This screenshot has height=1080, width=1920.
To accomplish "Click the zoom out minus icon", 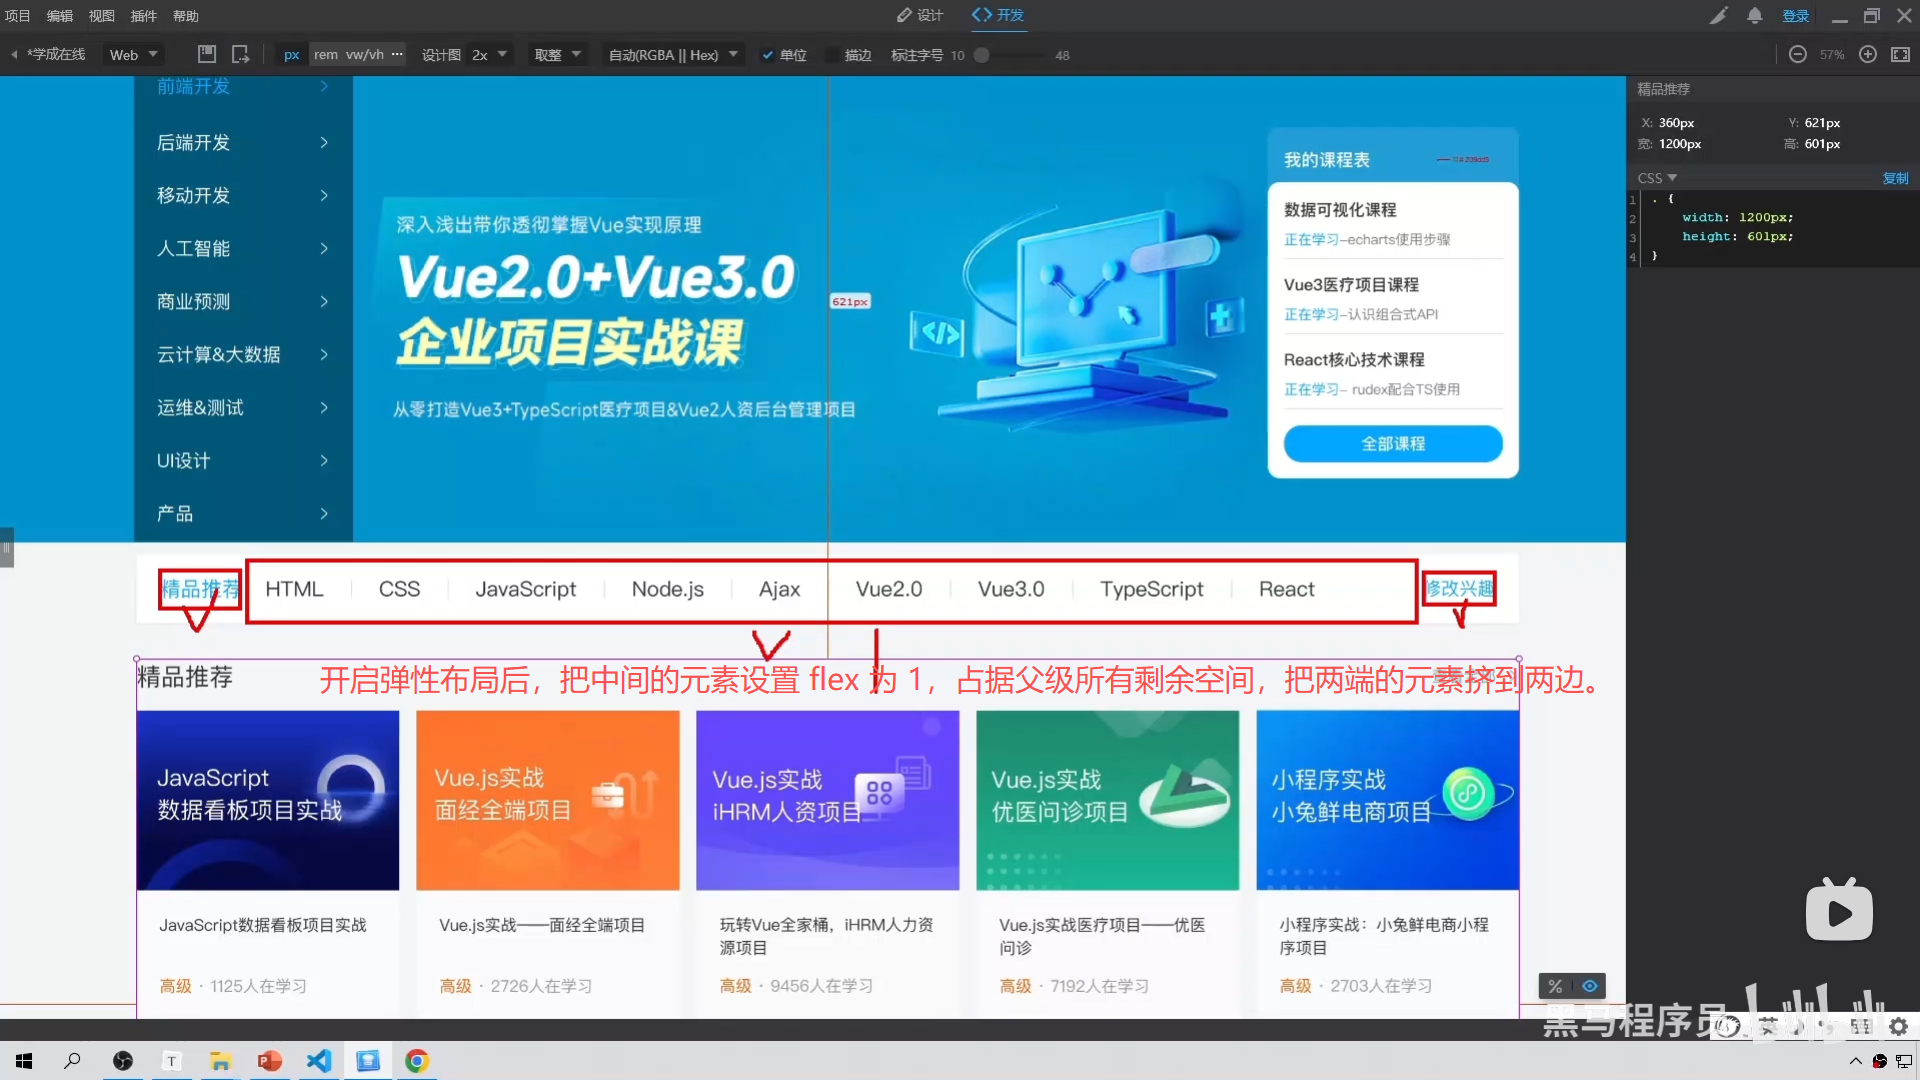I will click(x=1797, y=55).
